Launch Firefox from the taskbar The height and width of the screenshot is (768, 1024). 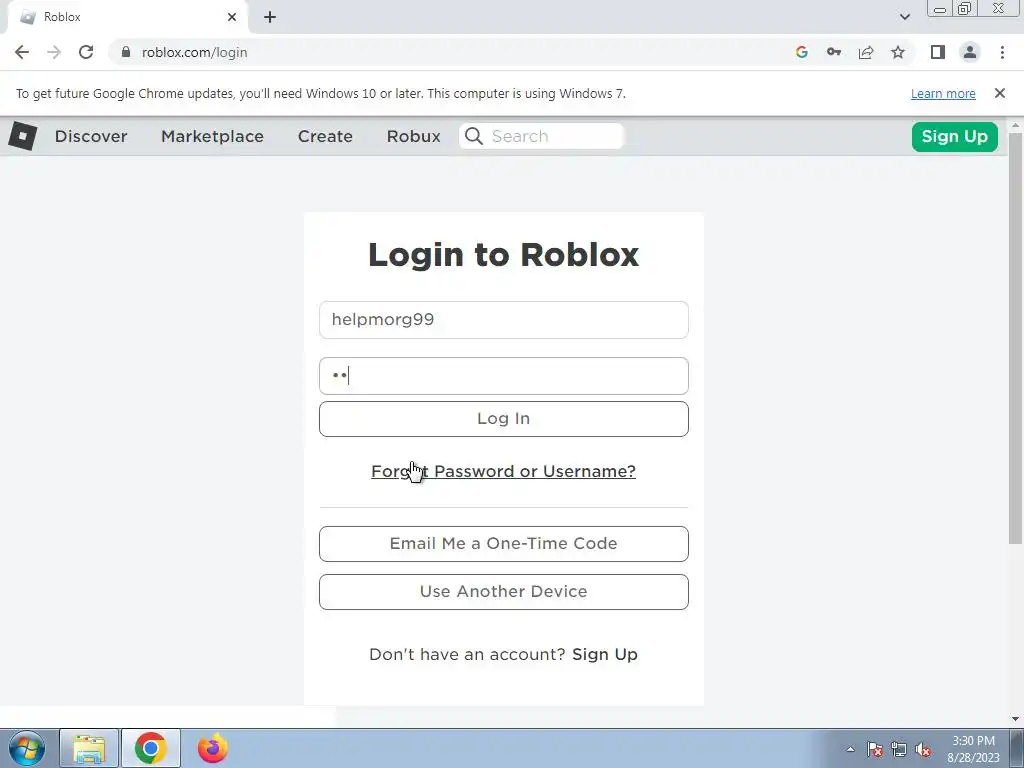pos(212,748)
